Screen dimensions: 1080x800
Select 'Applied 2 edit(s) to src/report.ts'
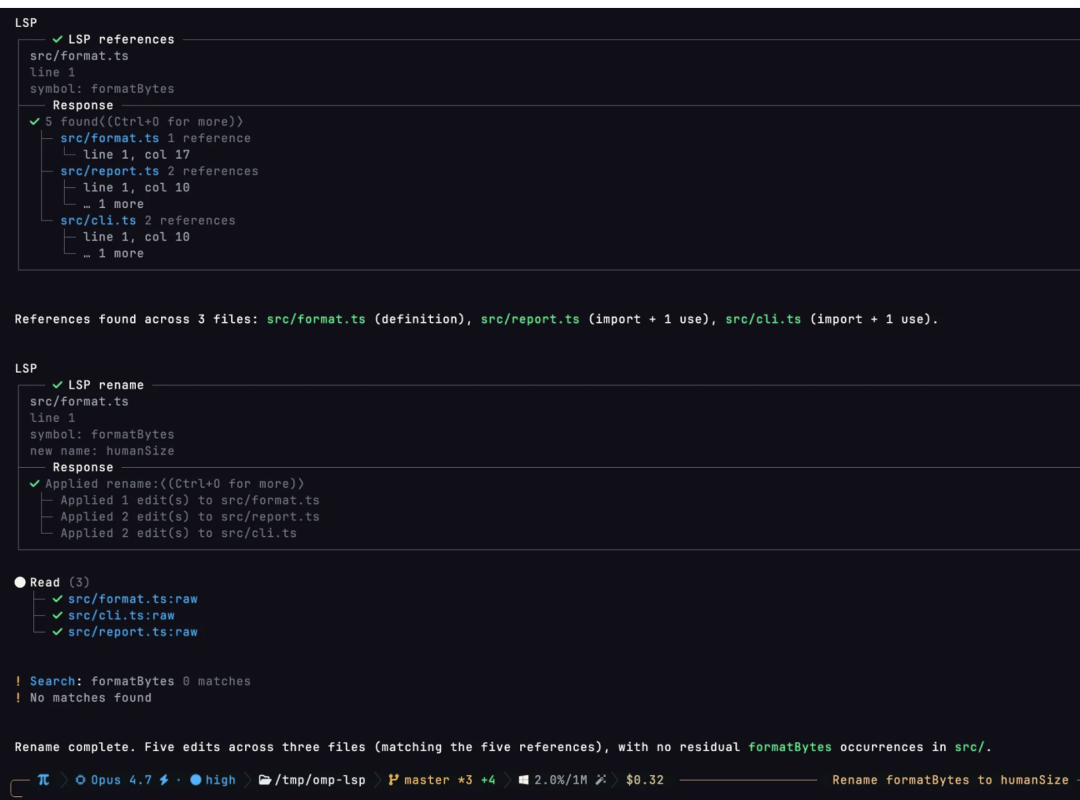(x=190, y=517)
